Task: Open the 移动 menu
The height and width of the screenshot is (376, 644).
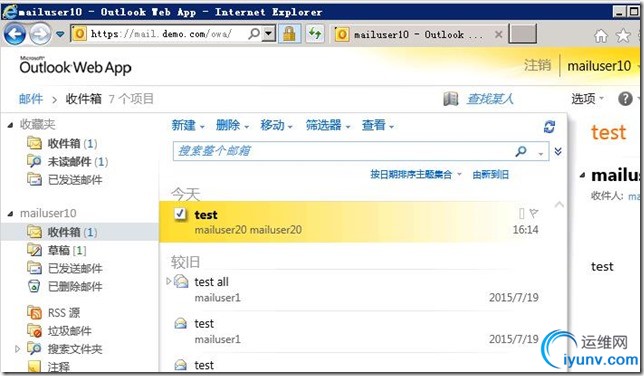Action: tap(276, 125)
